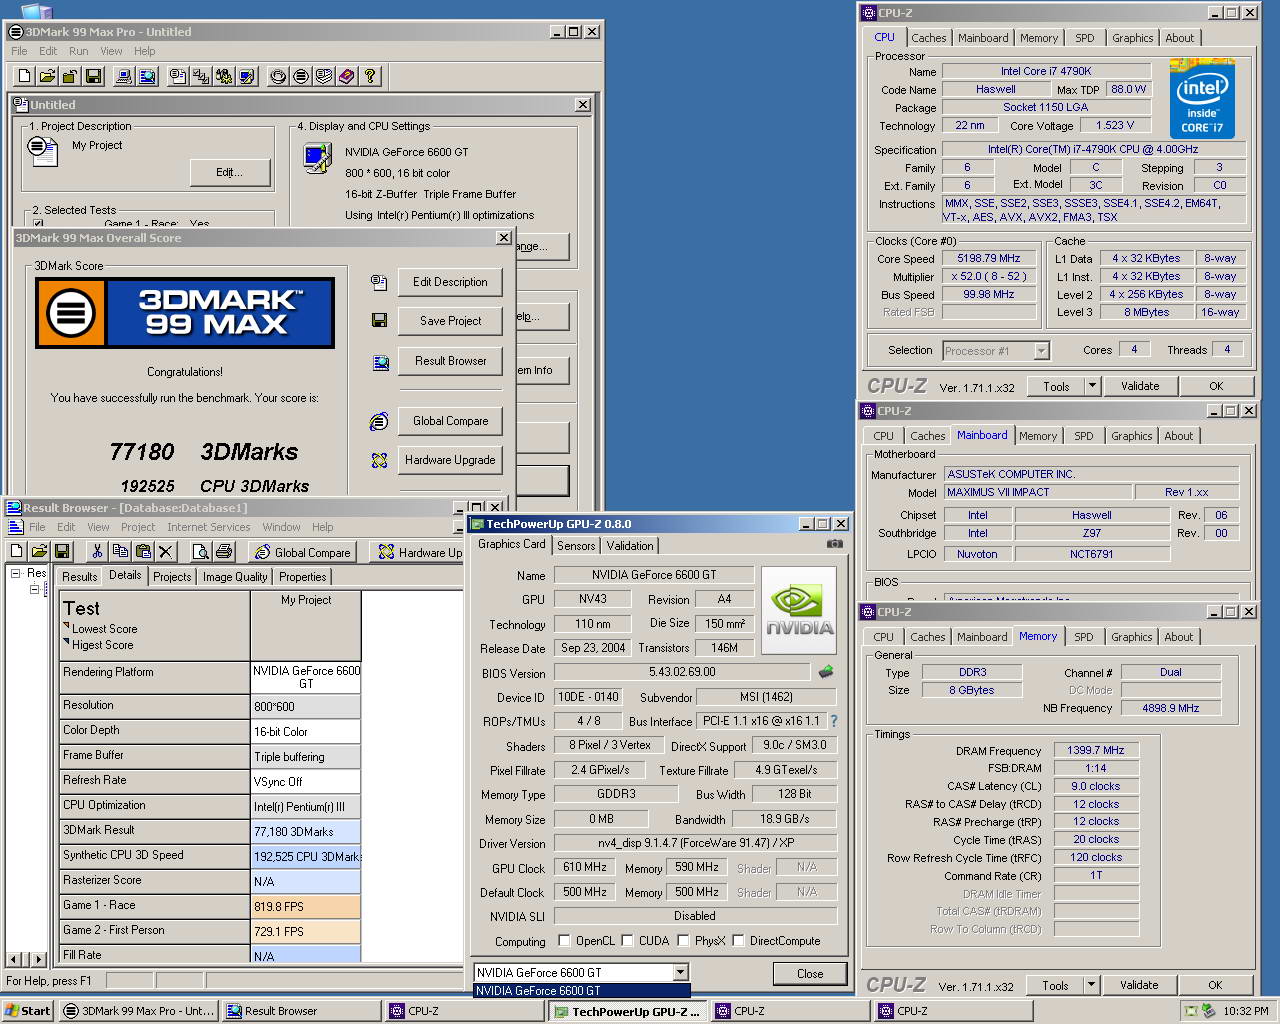1280x1024 pixels.
Task: Click the GPU-Z screenshot camera icon
Action: (x=834, y=544)
